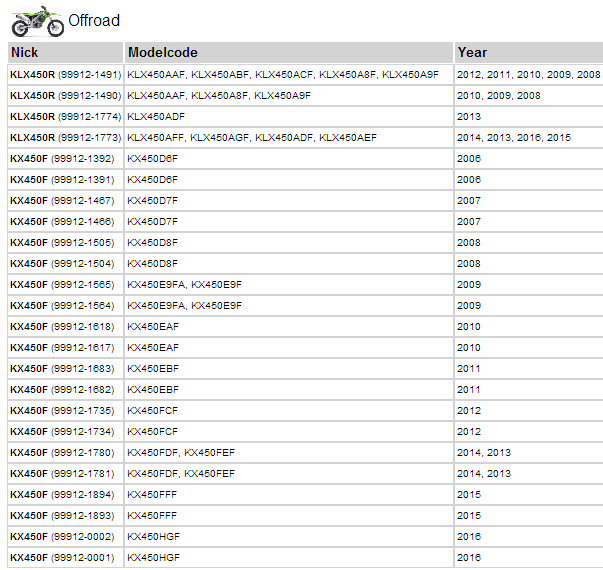Image resolution: width=603 pixels, height=570 pixels.
Task: Select the KX450F 99912-1392 link
Action: coord(61,159)
